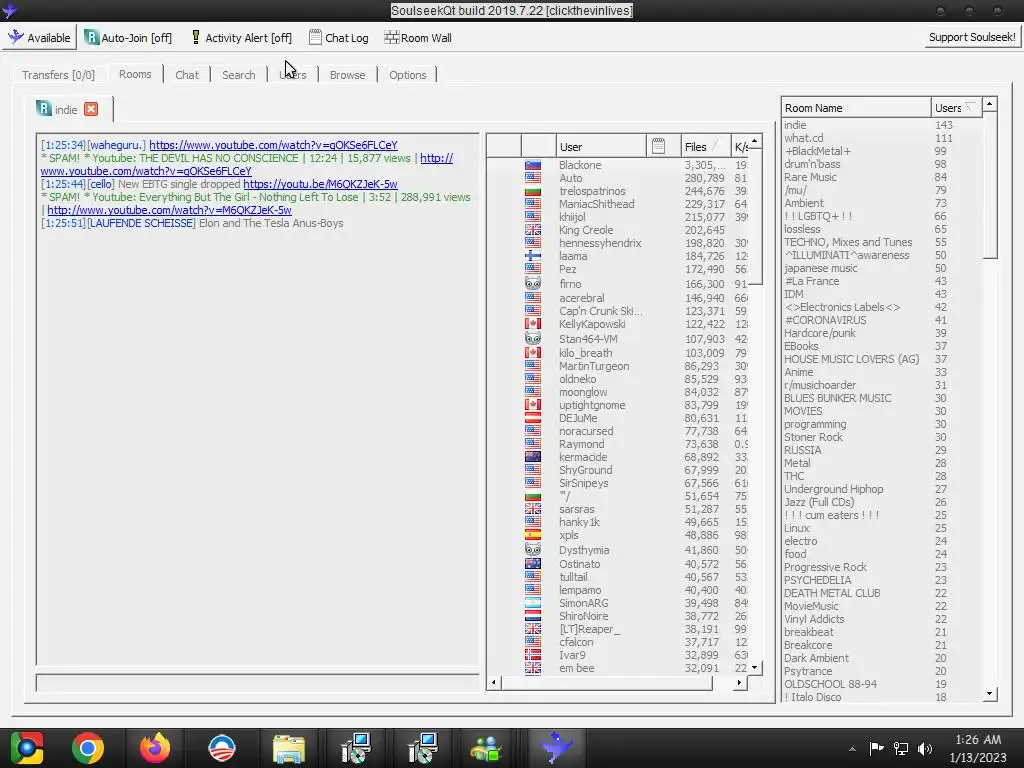1024x768 pixels.
Task: Open http://www.youtube.com/watch?v=M6QKZJeK-5w link
Action: click(x=169, y=210)
